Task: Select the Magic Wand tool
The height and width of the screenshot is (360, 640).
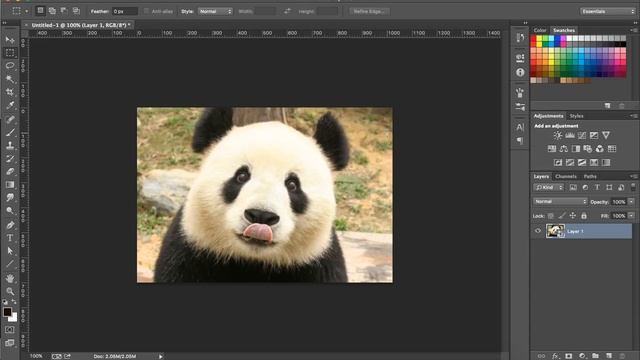Action: pos(10,79)
